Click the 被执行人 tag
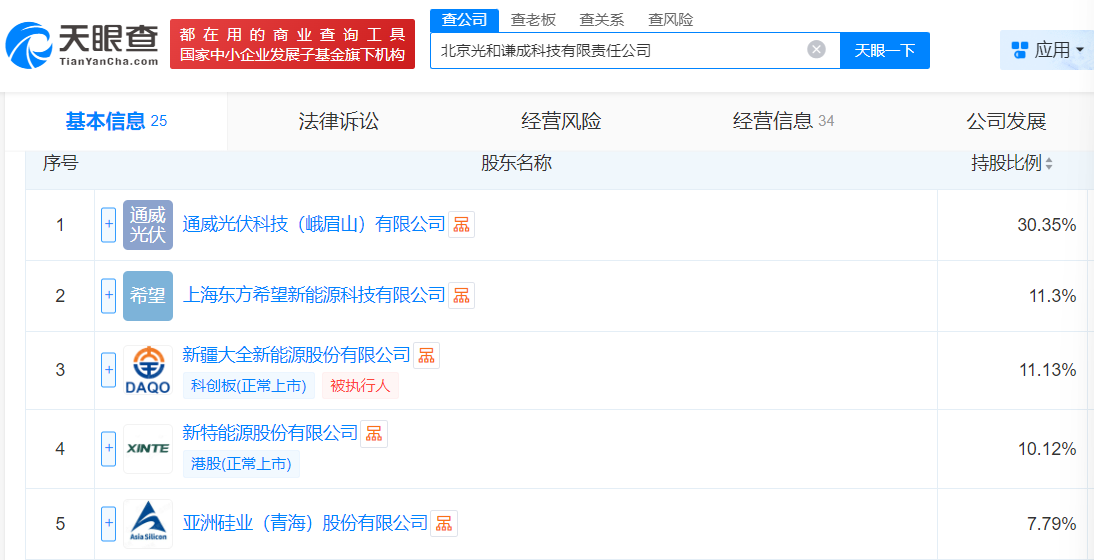Viewport: 1094px width, 560px height. pos(360,386)
